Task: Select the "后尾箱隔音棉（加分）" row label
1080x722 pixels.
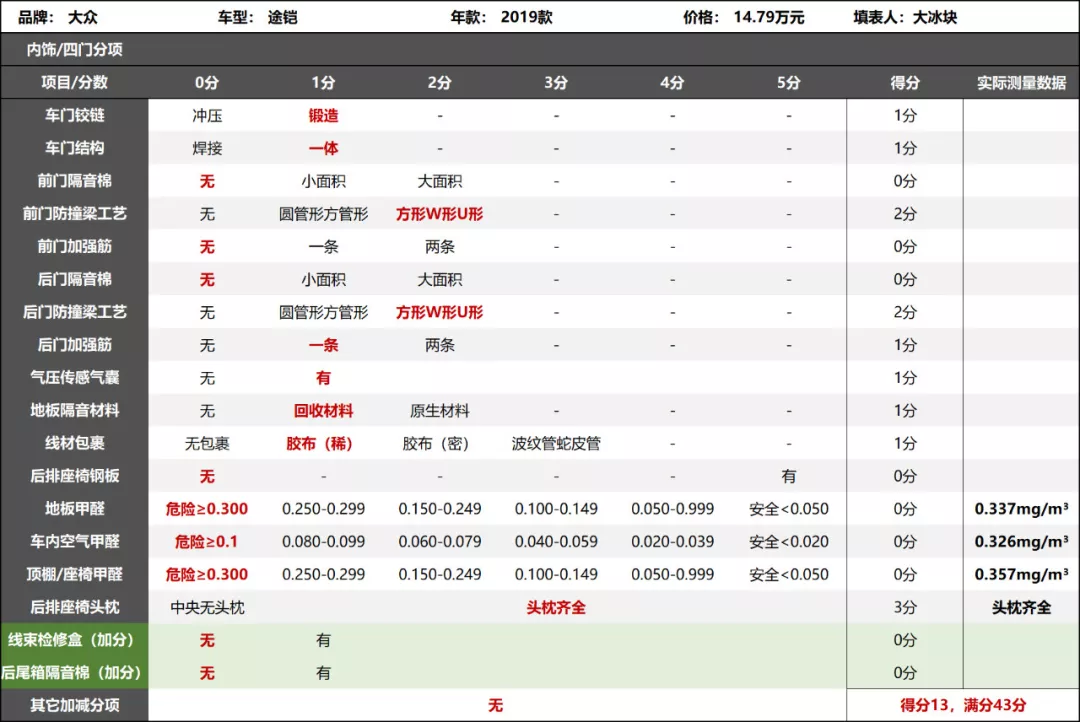Action: [x=72, y=673]
